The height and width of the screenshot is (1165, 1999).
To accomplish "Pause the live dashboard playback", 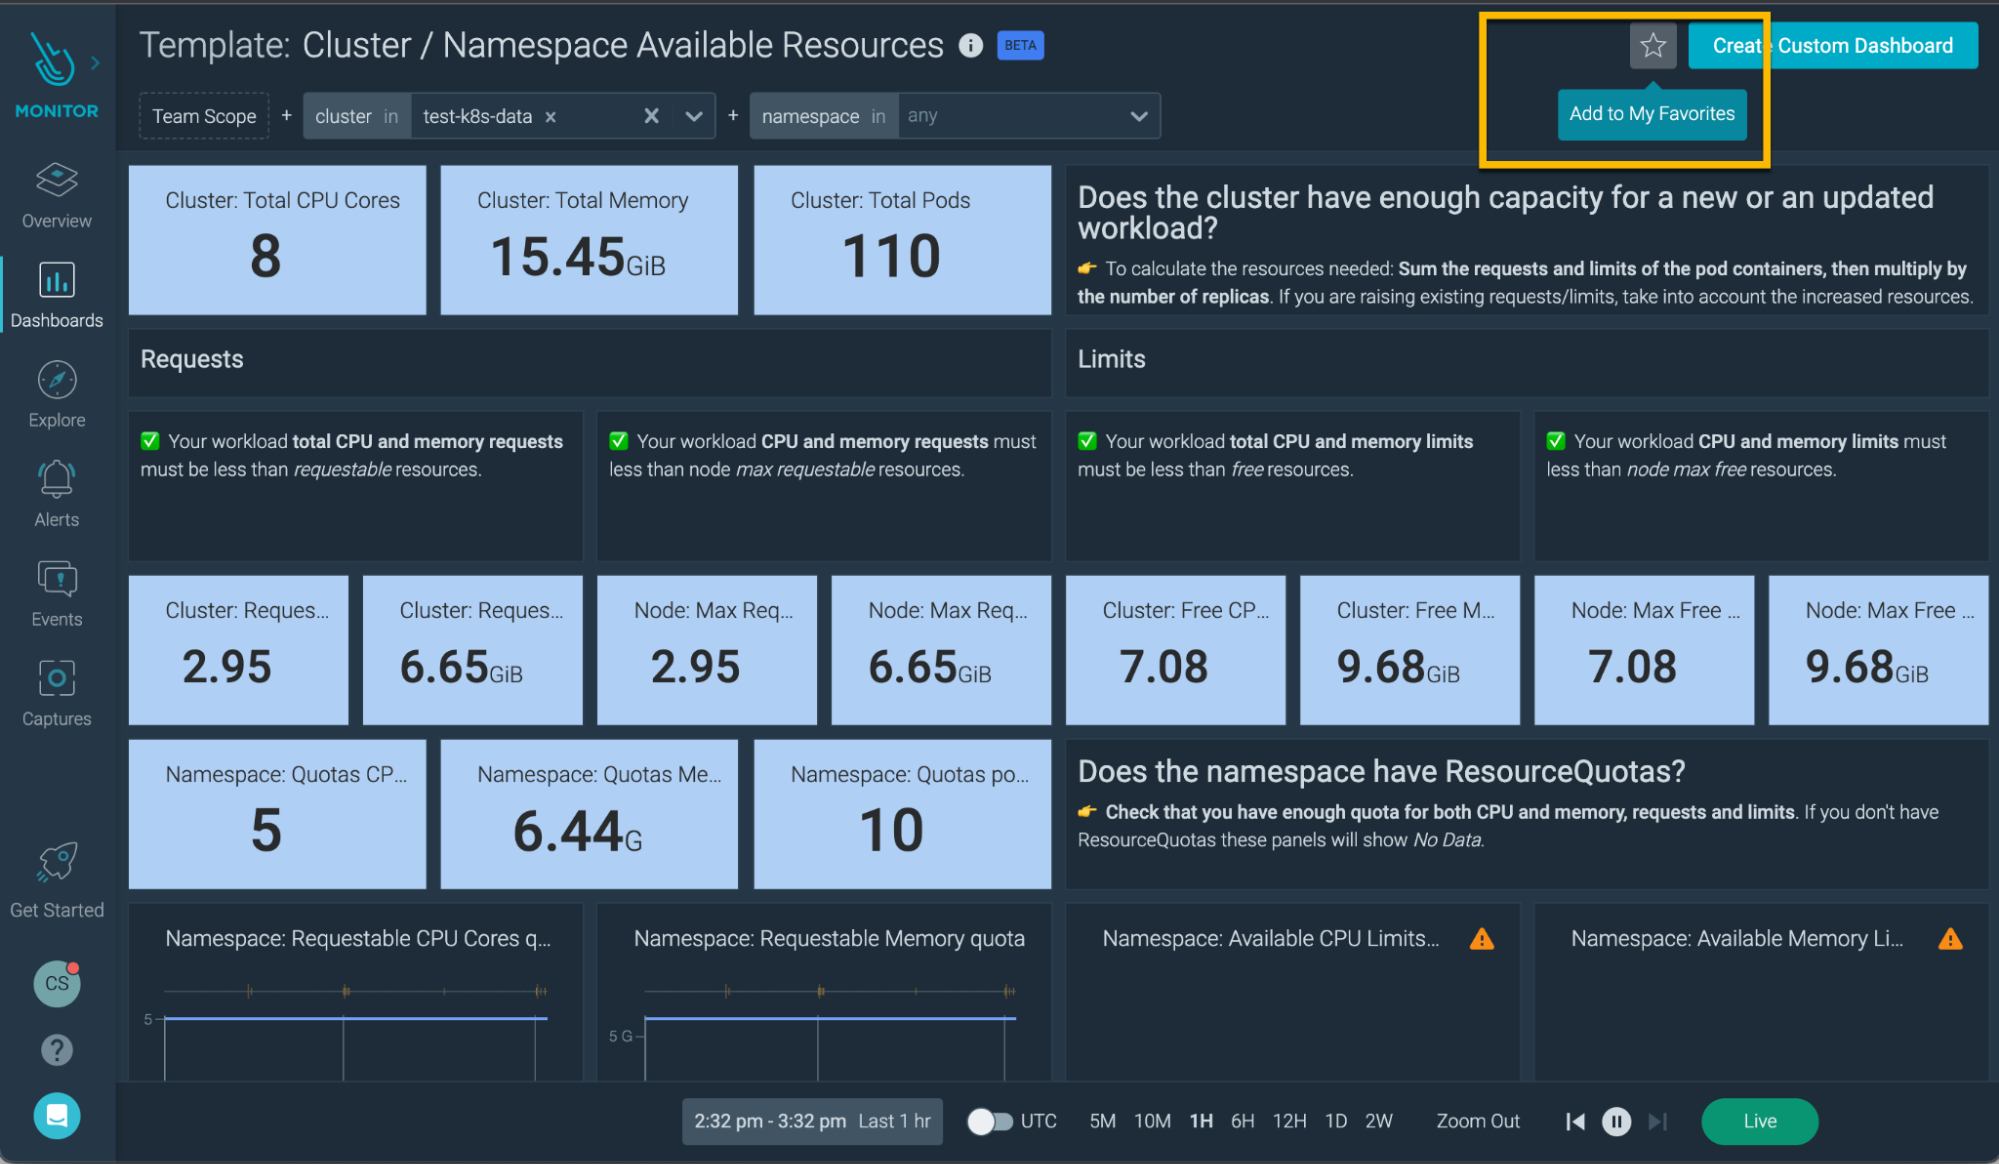I will 1616,1121.
